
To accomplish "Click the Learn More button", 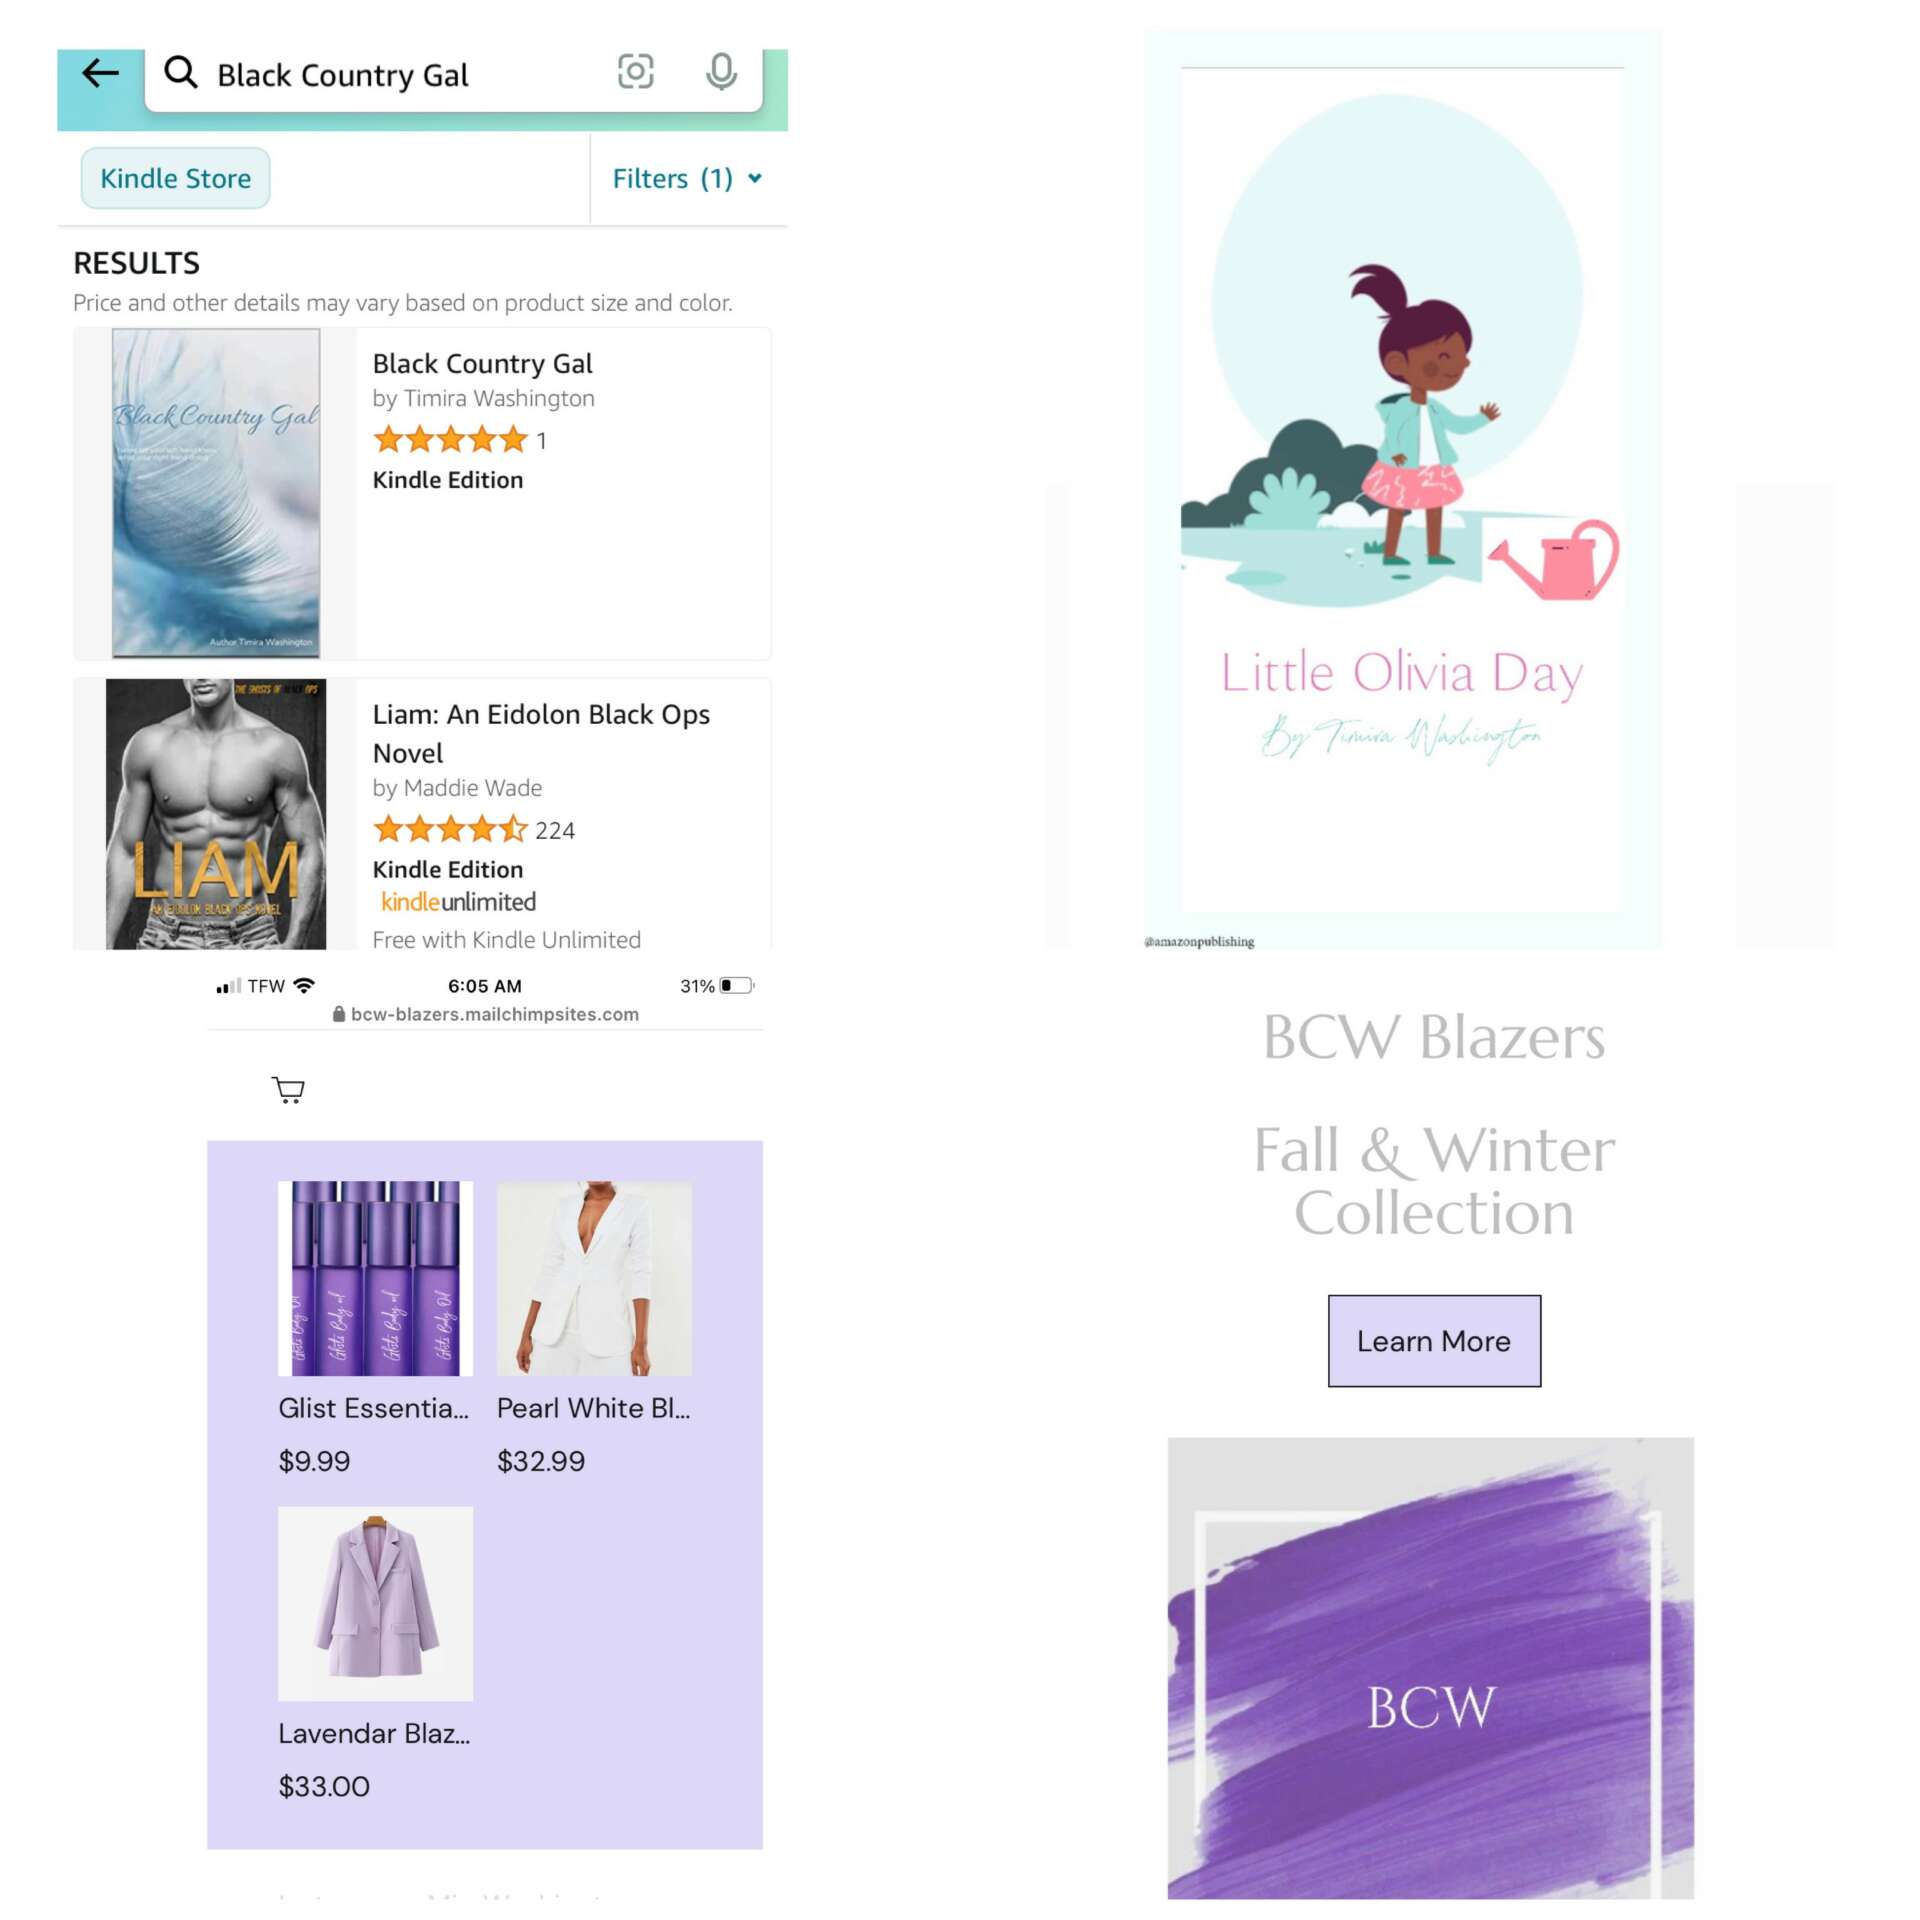I will point(1434,1341).
